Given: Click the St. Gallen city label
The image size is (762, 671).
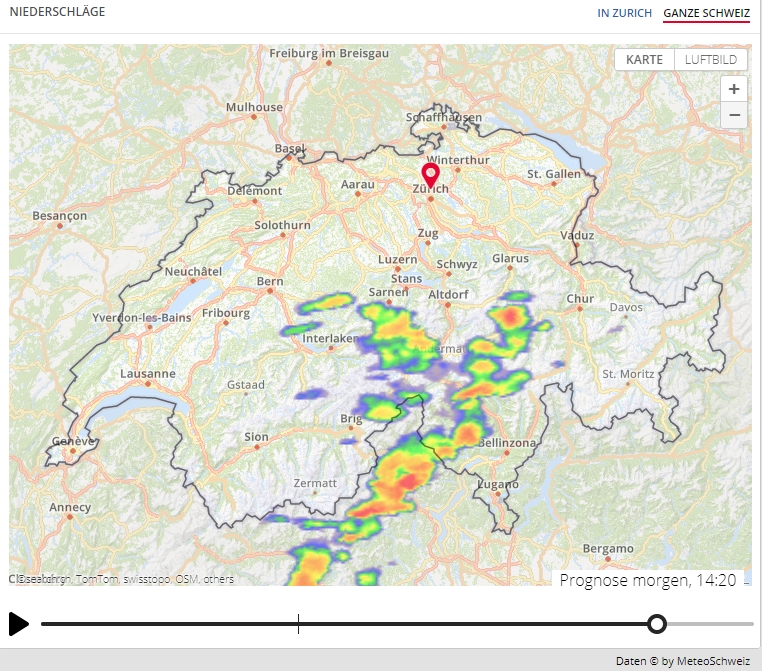Looking at the screenshot, I should click(x=554, y=174).
